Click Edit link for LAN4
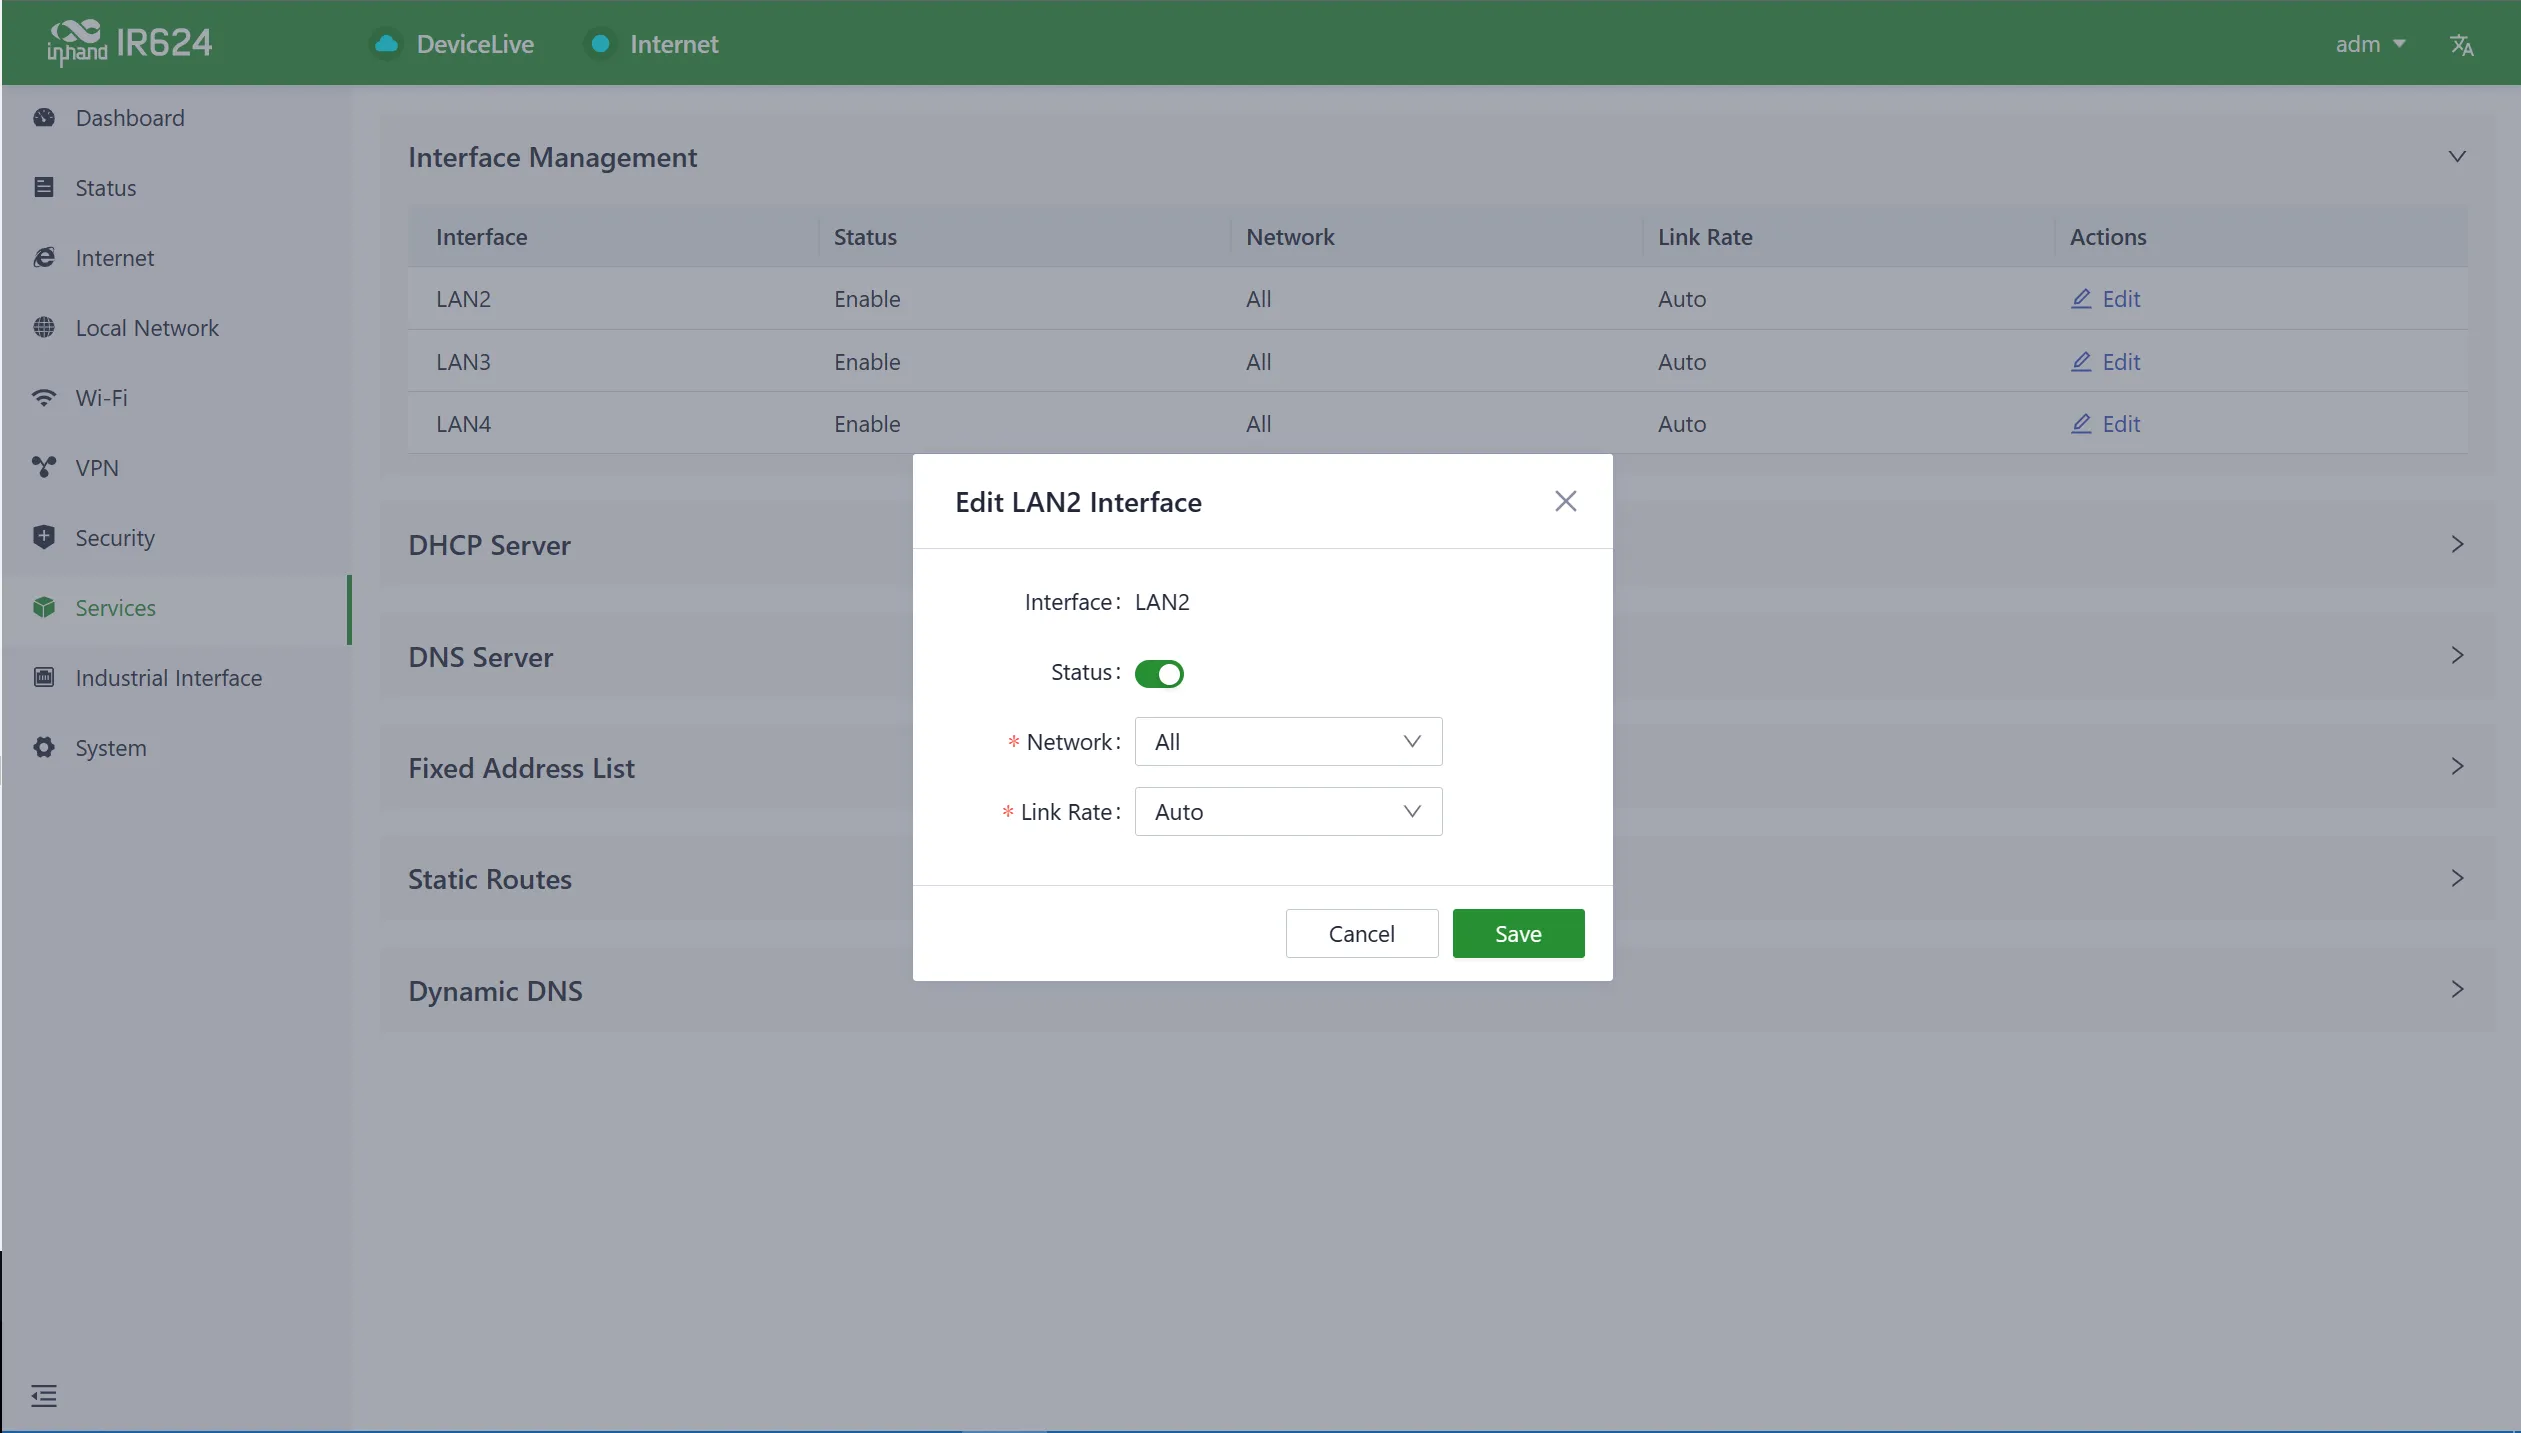 [2105, 424]
